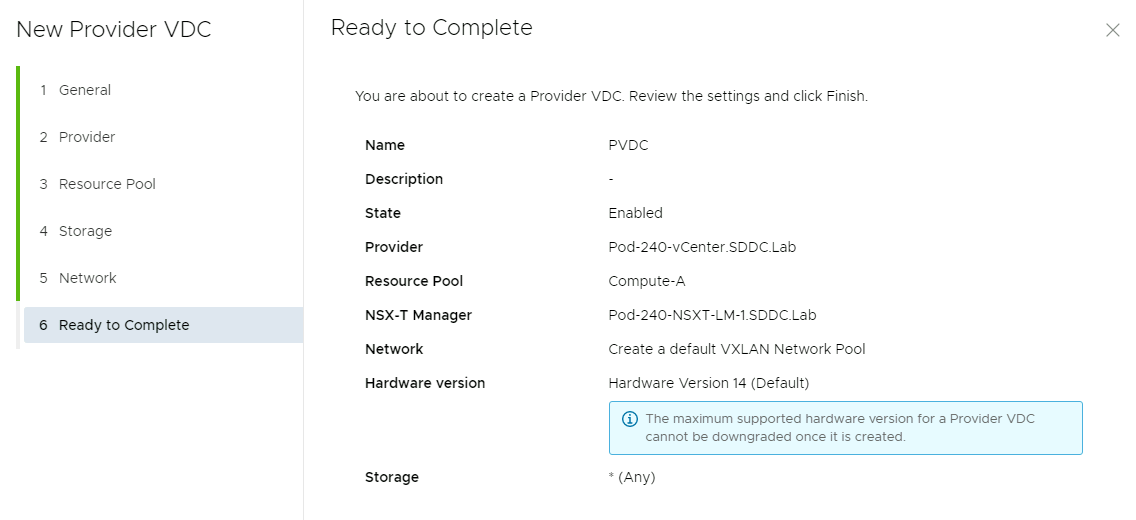The height and width of the screenshot is (520, 1136).
Task: Click the review settings instruction text
Action: (x=611, y=96)
